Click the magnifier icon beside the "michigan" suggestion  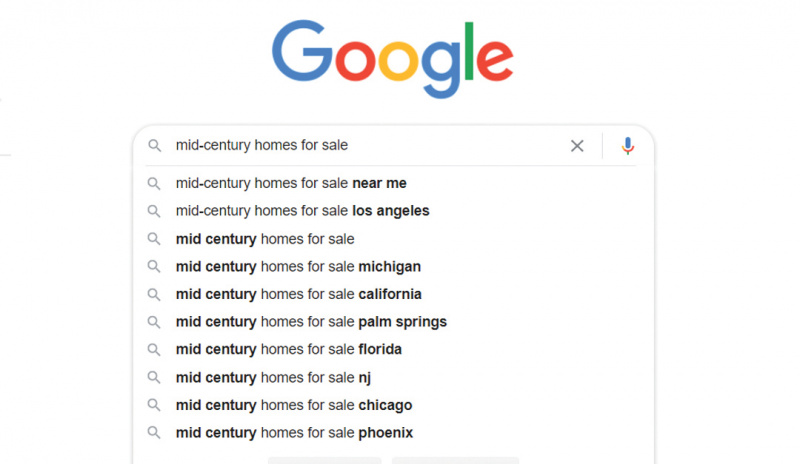point(154,266)
